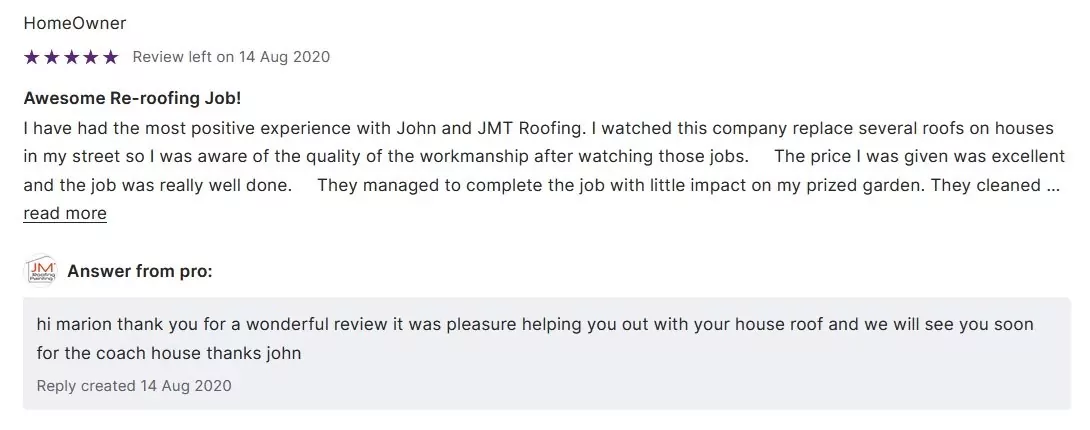Click the second purple rating star

point(51,57)
